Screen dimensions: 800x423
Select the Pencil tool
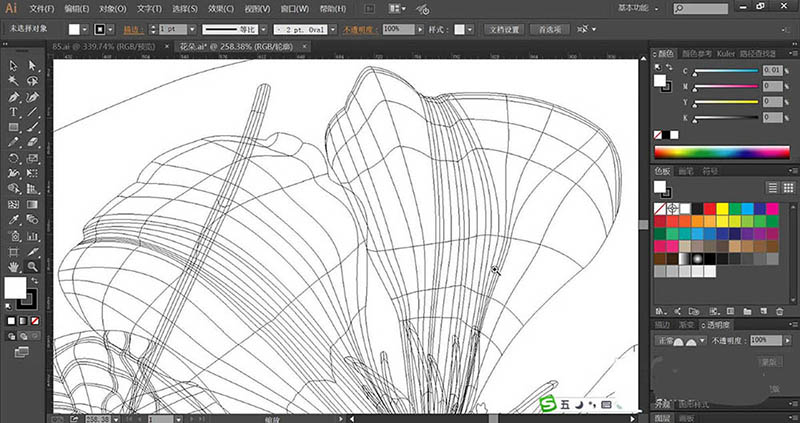click(13, 143)
